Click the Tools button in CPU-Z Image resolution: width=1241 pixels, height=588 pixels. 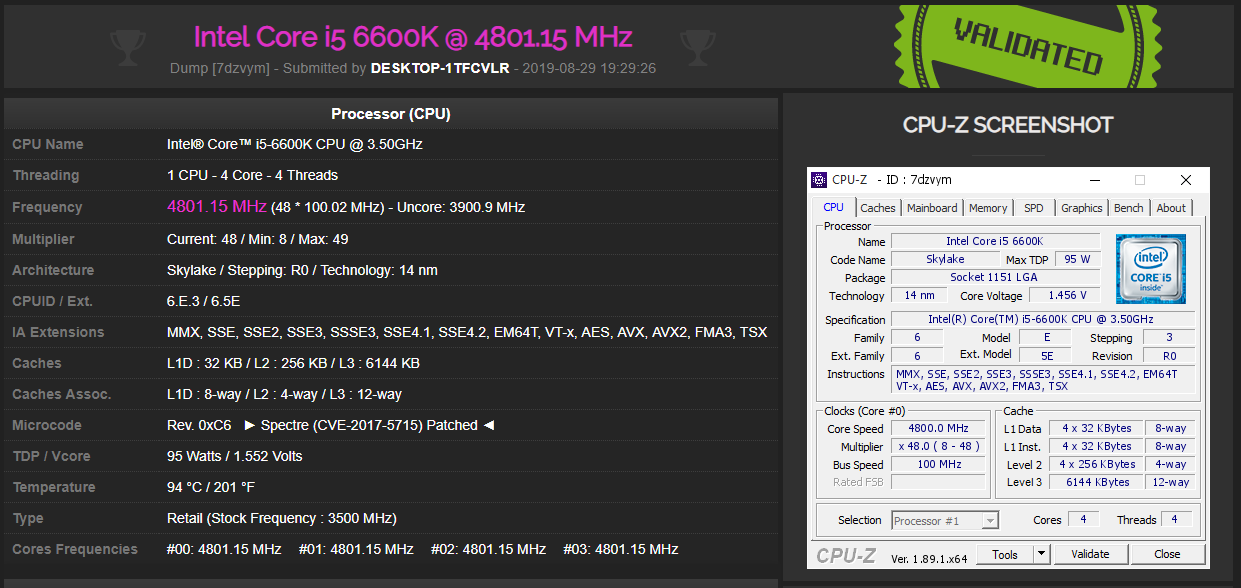pos(1005,554)
